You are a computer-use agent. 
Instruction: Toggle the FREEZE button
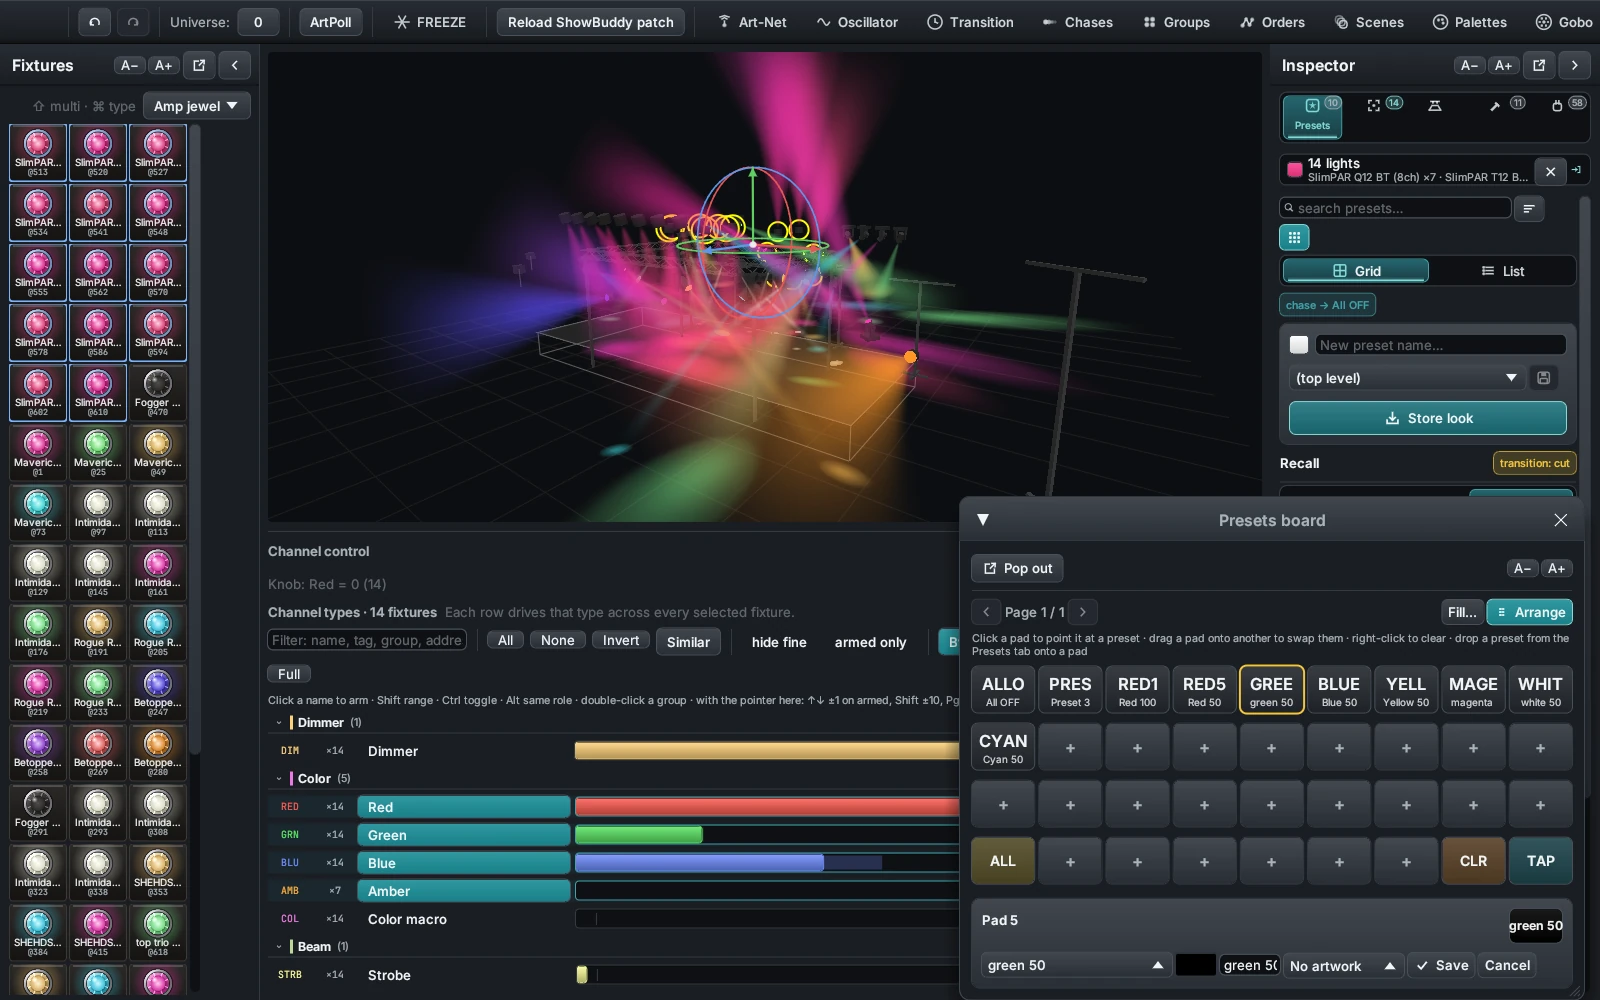pyautogui.click(x=430, y=22)
